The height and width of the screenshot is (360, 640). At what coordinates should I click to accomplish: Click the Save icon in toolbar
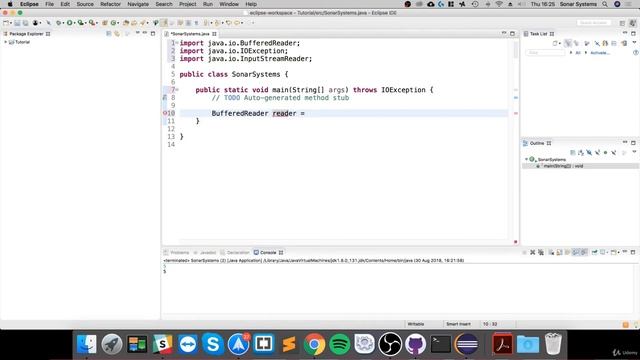pos(17,23)
